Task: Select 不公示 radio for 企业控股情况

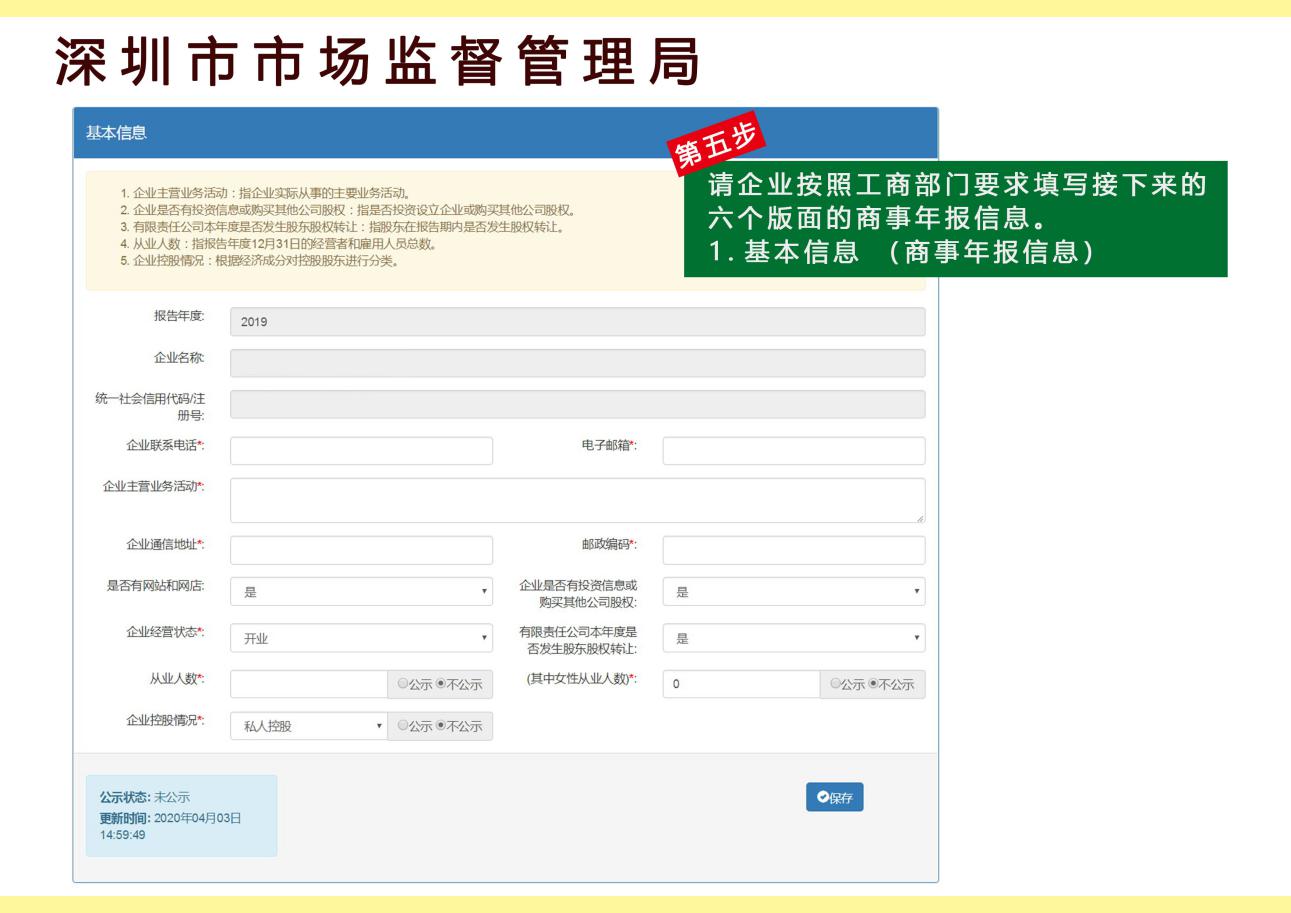Action: click(440, 726)
